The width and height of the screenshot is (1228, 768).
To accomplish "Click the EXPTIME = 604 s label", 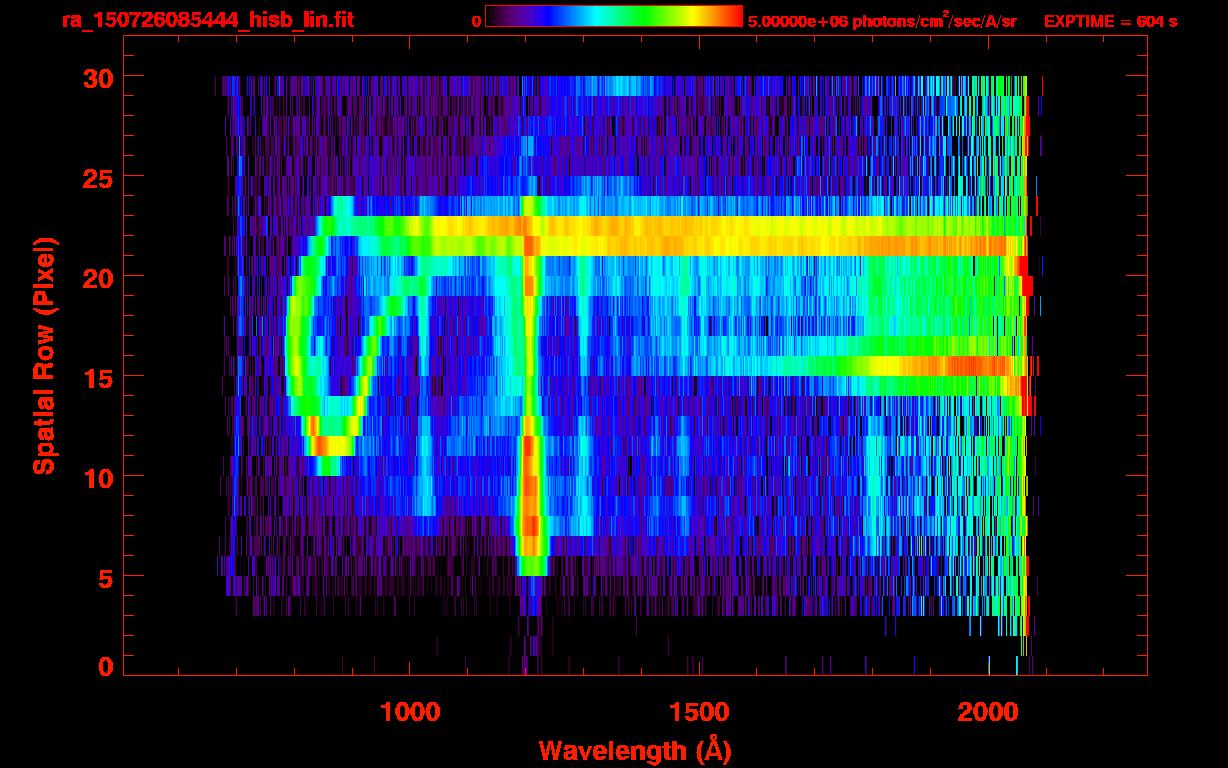I will pos(1110,21).
